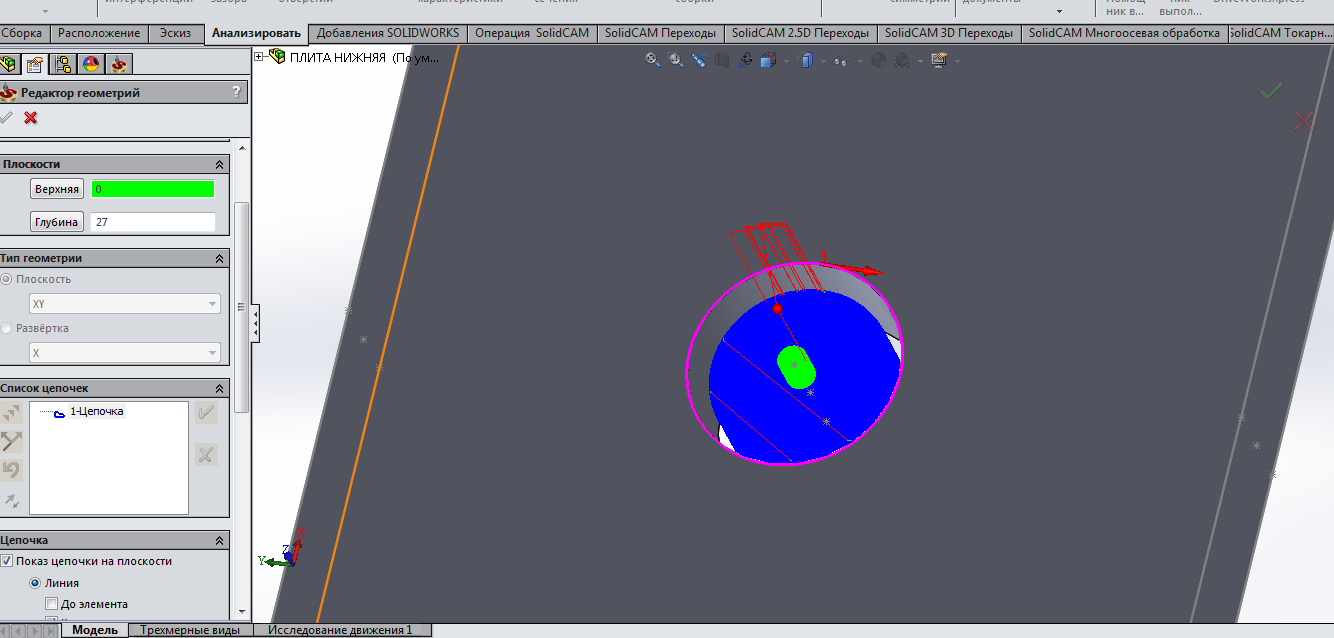The width and height of the screenshot is (1334, 638).
Task: Click the depth value field showing 27
Action: point(153,222)
